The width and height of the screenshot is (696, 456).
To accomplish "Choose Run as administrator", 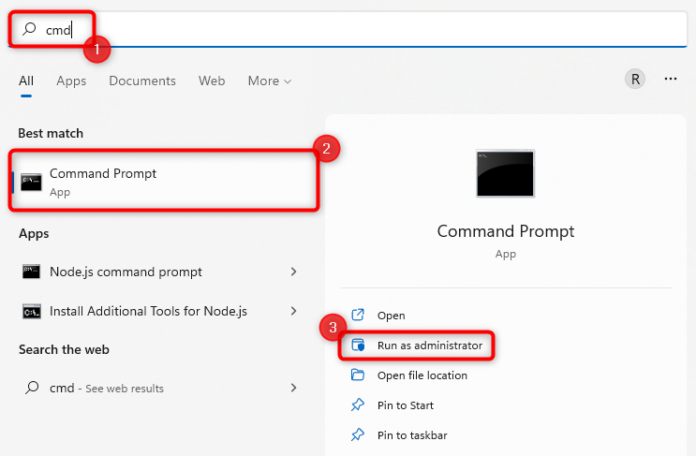I will 428,346.
